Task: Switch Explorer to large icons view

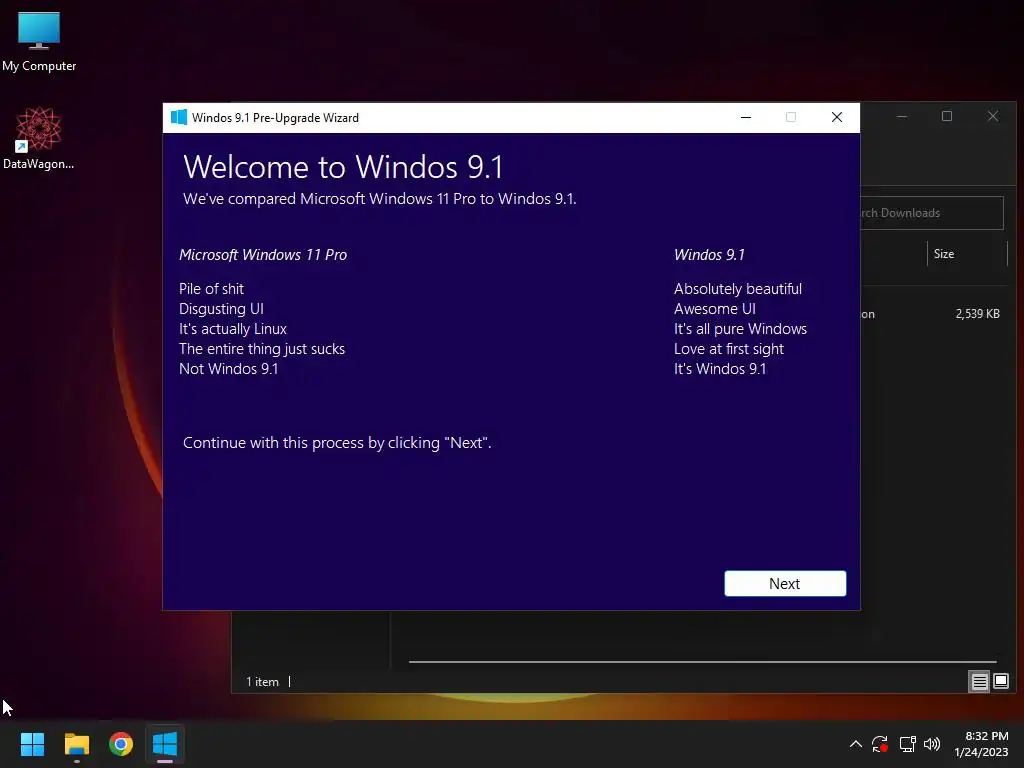Action: pyautogui.click(x=1000, y=682)
